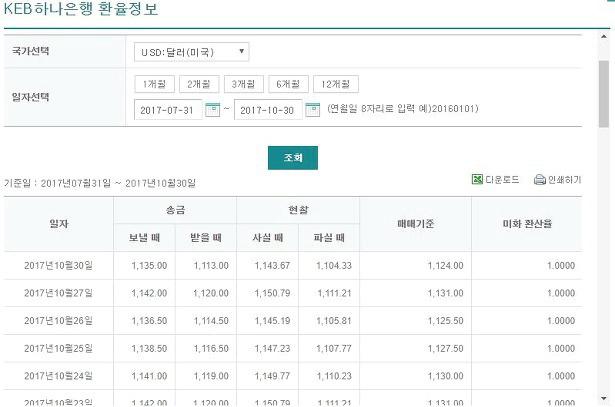Edit the start date field 2017-07-31
This screenshot has width=615, height=407.
pos(168,110)
